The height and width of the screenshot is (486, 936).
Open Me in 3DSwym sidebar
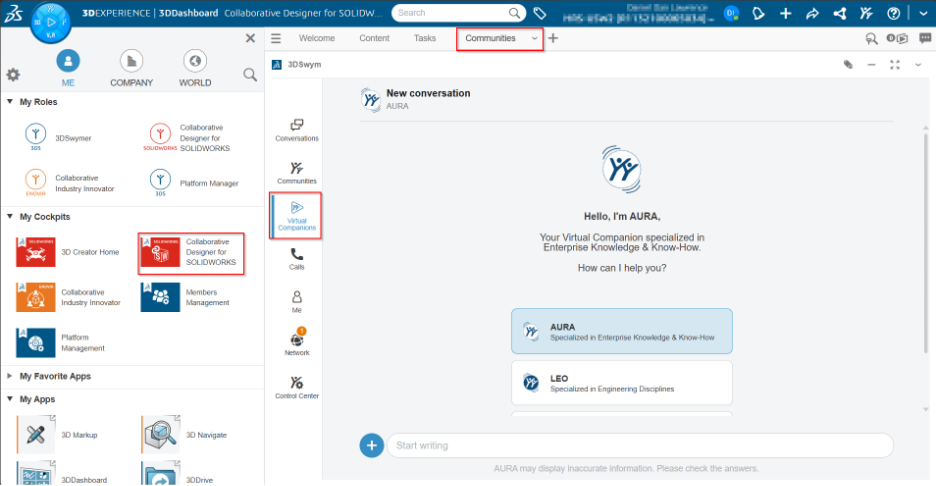pyautogui.click(x=297, y=302)
